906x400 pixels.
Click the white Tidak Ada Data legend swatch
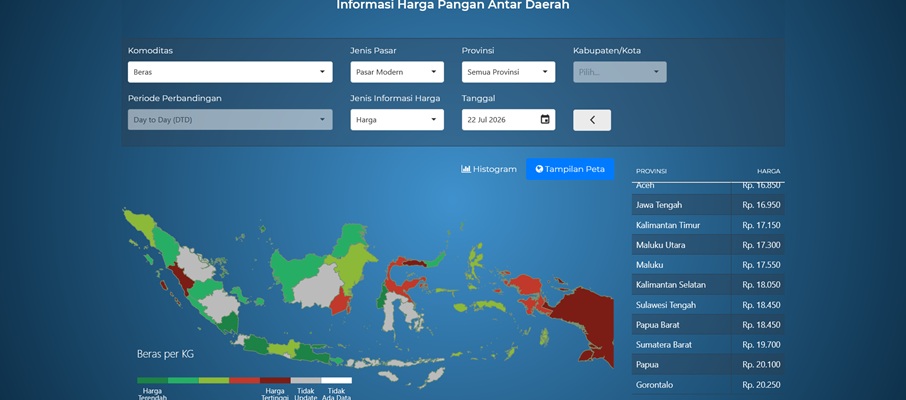point(336,380)
